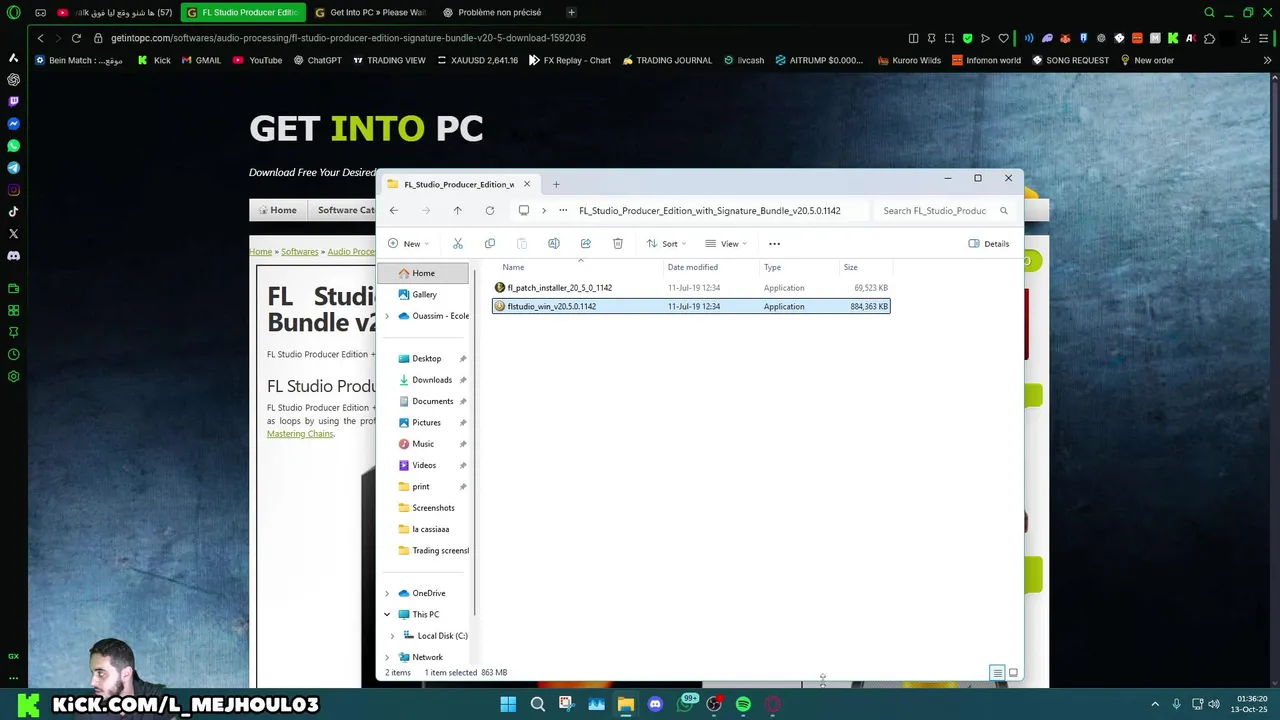Open the New dropdown in Explorer
The width and height of the screenshot is (1280, 720).
click(x=408, y=243)
